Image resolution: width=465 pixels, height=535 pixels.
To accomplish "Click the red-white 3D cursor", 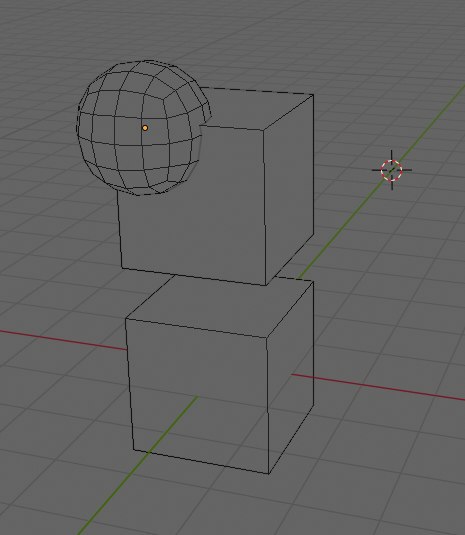I will [x=392, y=170].
